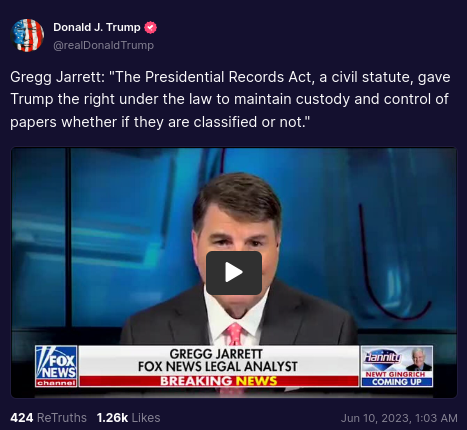The image size is (467, 430).
Task: Click the anchor's hair in video frame
Action: click(x=237, y=197)
